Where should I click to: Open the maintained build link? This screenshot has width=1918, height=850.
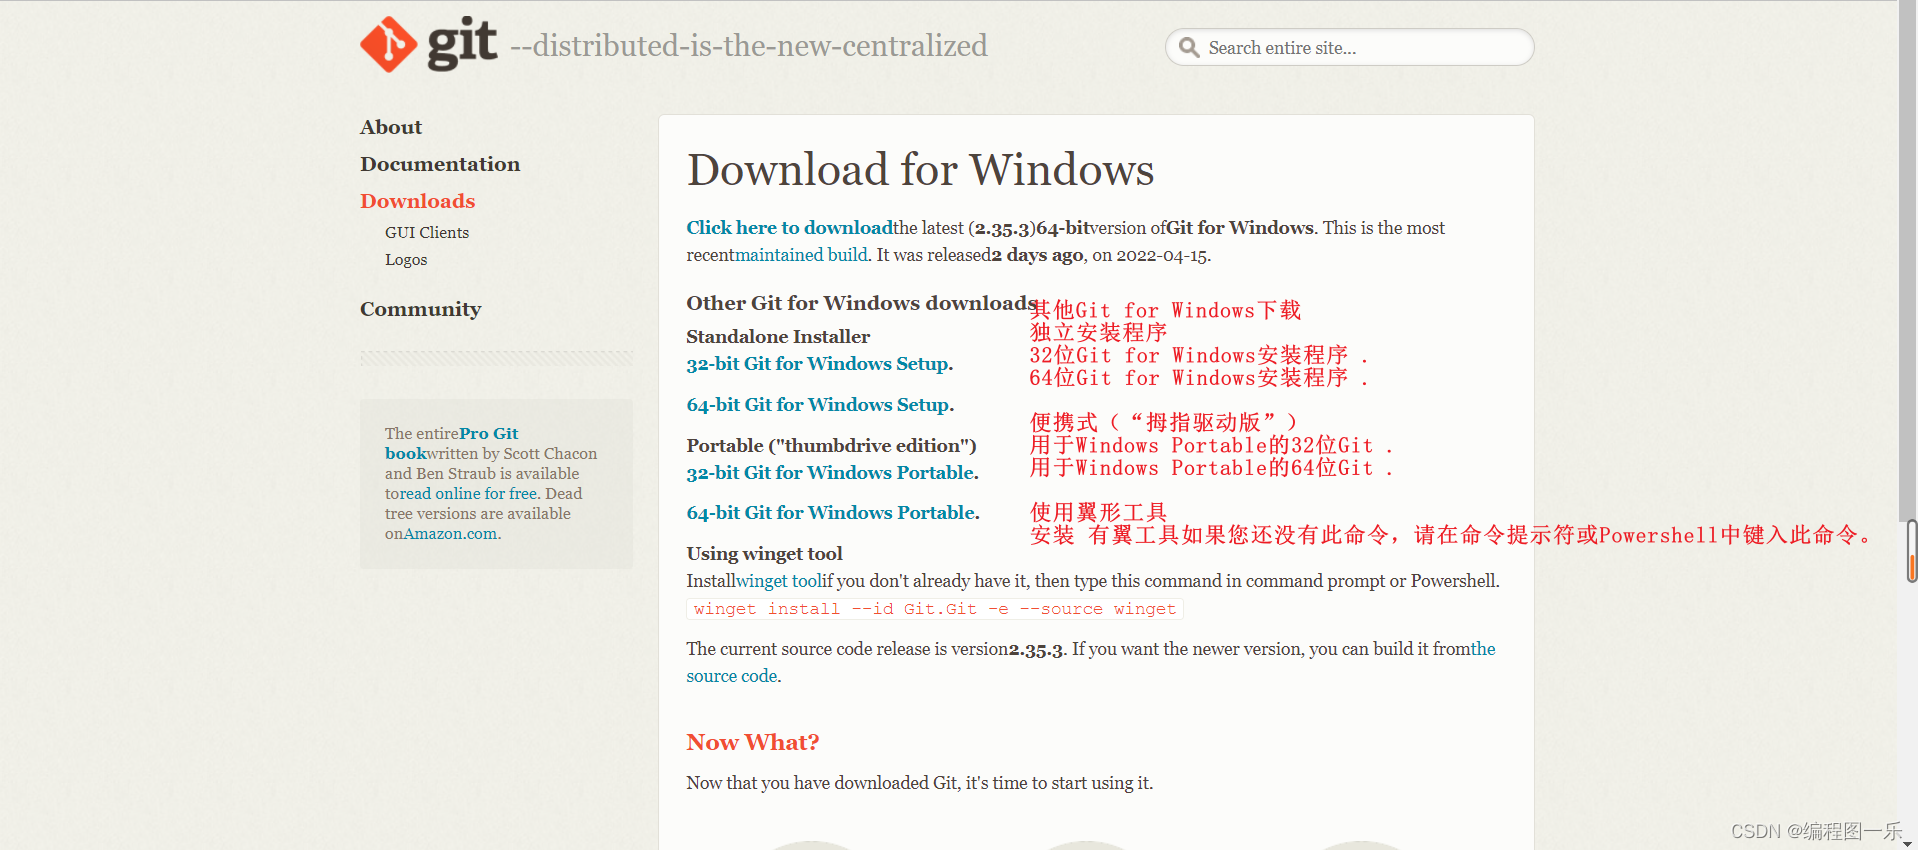(801, 255)
